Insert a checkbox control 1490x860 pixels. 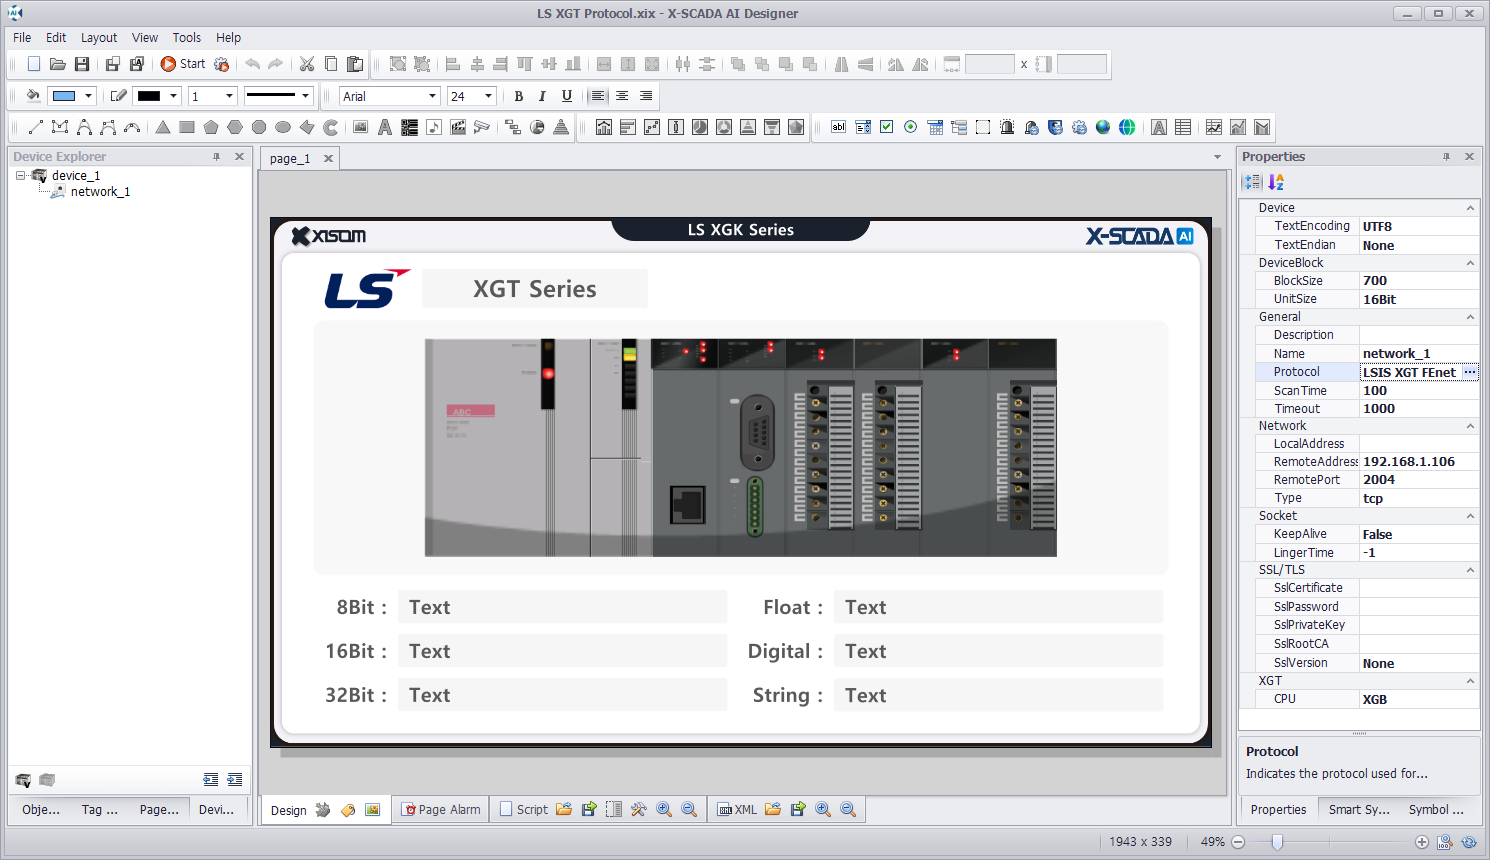(x=887, y=127)
